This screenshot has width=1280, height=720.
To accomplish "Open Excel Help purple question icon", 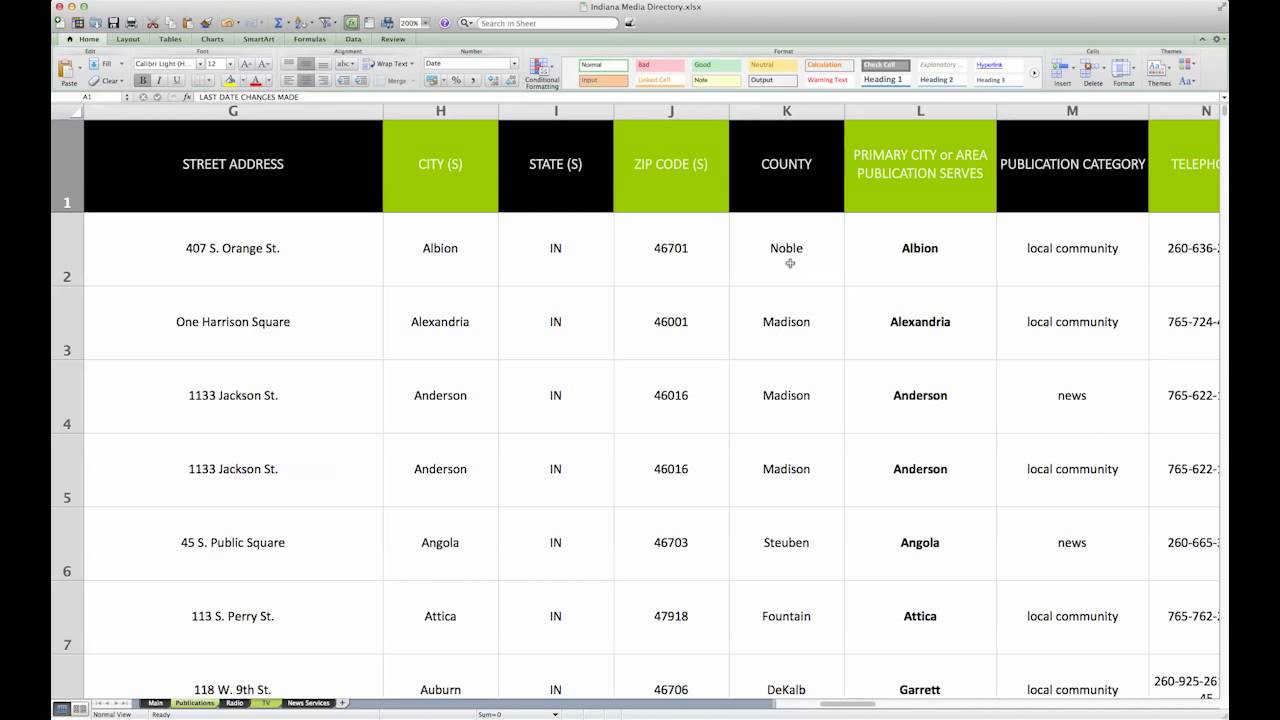I will pyautogui.click(x=445, y=23).
